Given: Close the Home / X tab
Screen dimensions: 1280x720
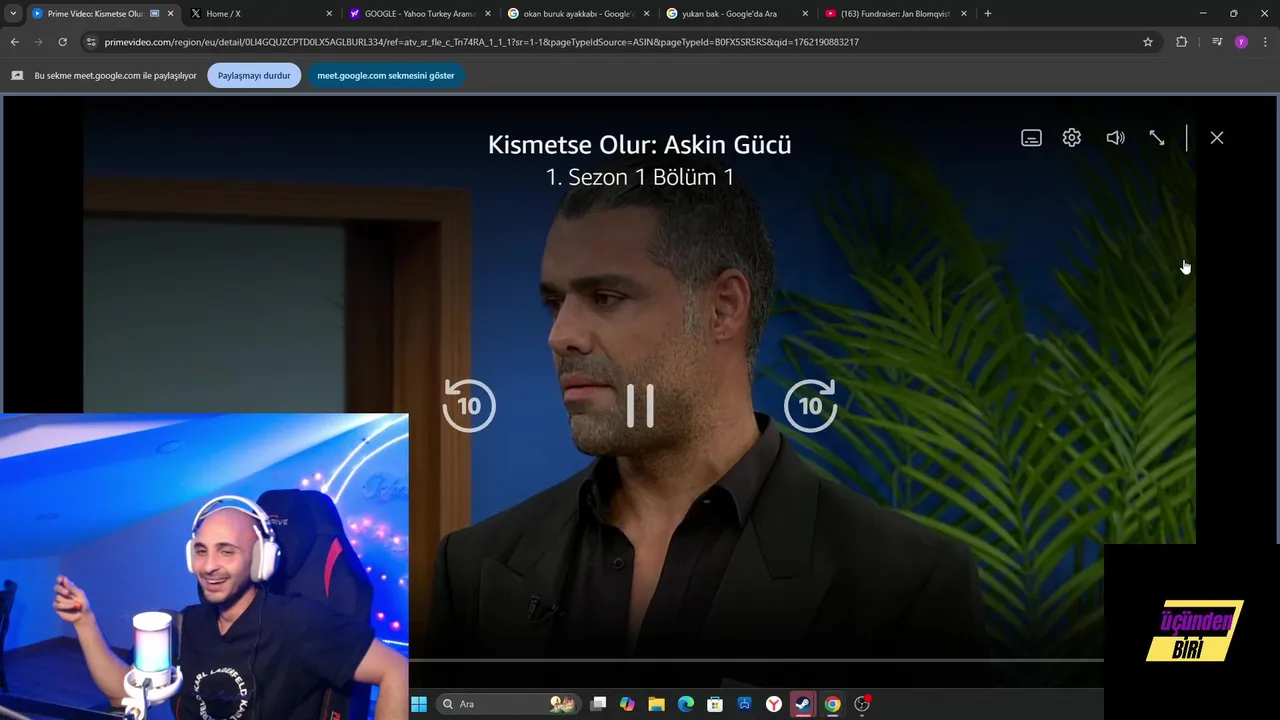Looking at the screenshot, I should pyautogui.click(x=329, y=14).
